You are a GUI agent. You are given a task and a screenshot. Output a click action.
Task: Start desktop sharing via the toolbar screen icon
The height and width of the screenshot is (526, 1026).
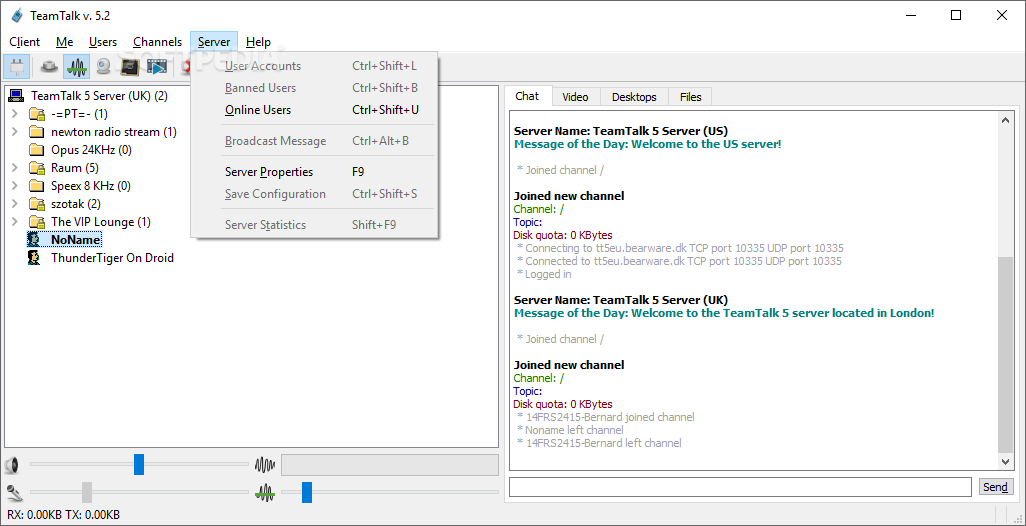pyautogui.click(x=130, y=67)
